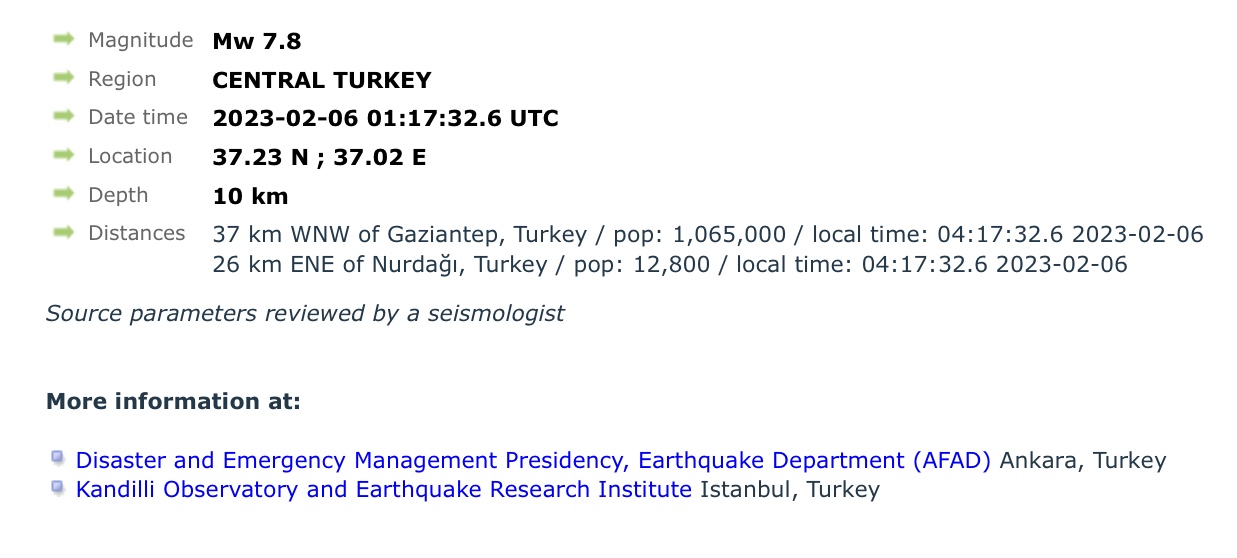Click the green arrow beside Region
1237x558 pixels.
(64, 78)
